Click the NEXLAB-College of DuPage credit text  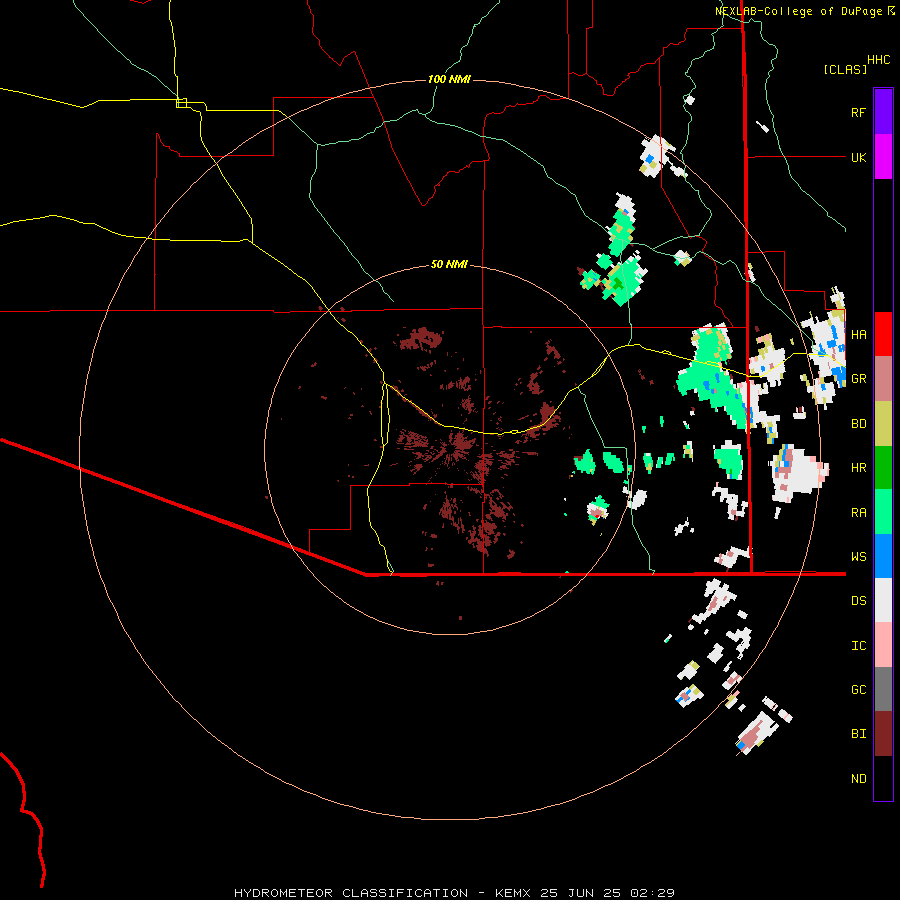(x=800, y=11)
